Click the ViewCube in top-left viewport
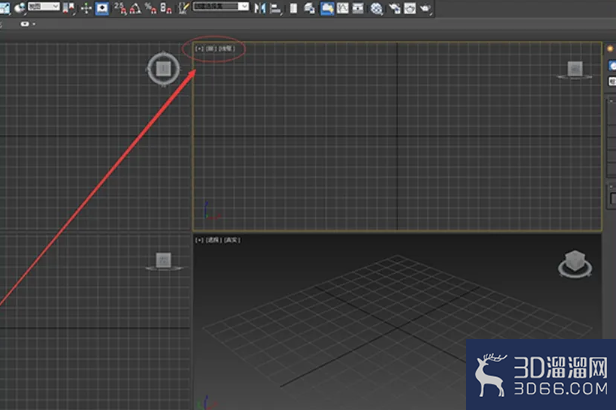The width and height of the screenshot is (616, 410). coord(163,69)
